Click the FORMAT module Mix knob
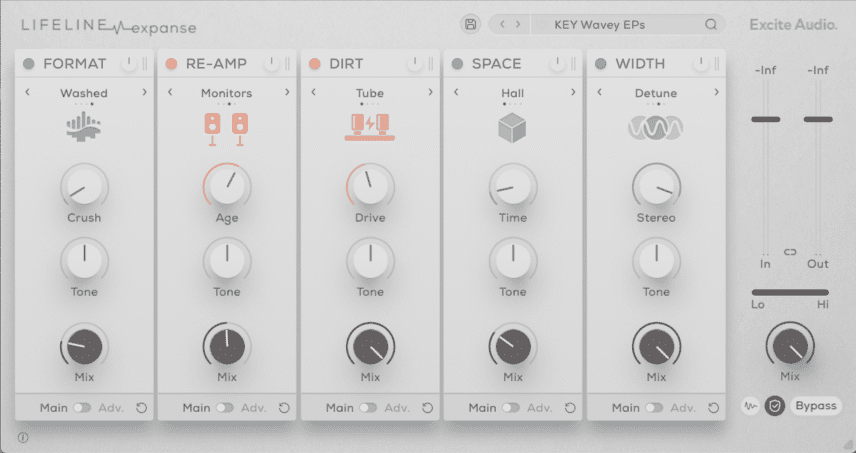Screen dimensions: 856x453 click(x=84, y=346)
